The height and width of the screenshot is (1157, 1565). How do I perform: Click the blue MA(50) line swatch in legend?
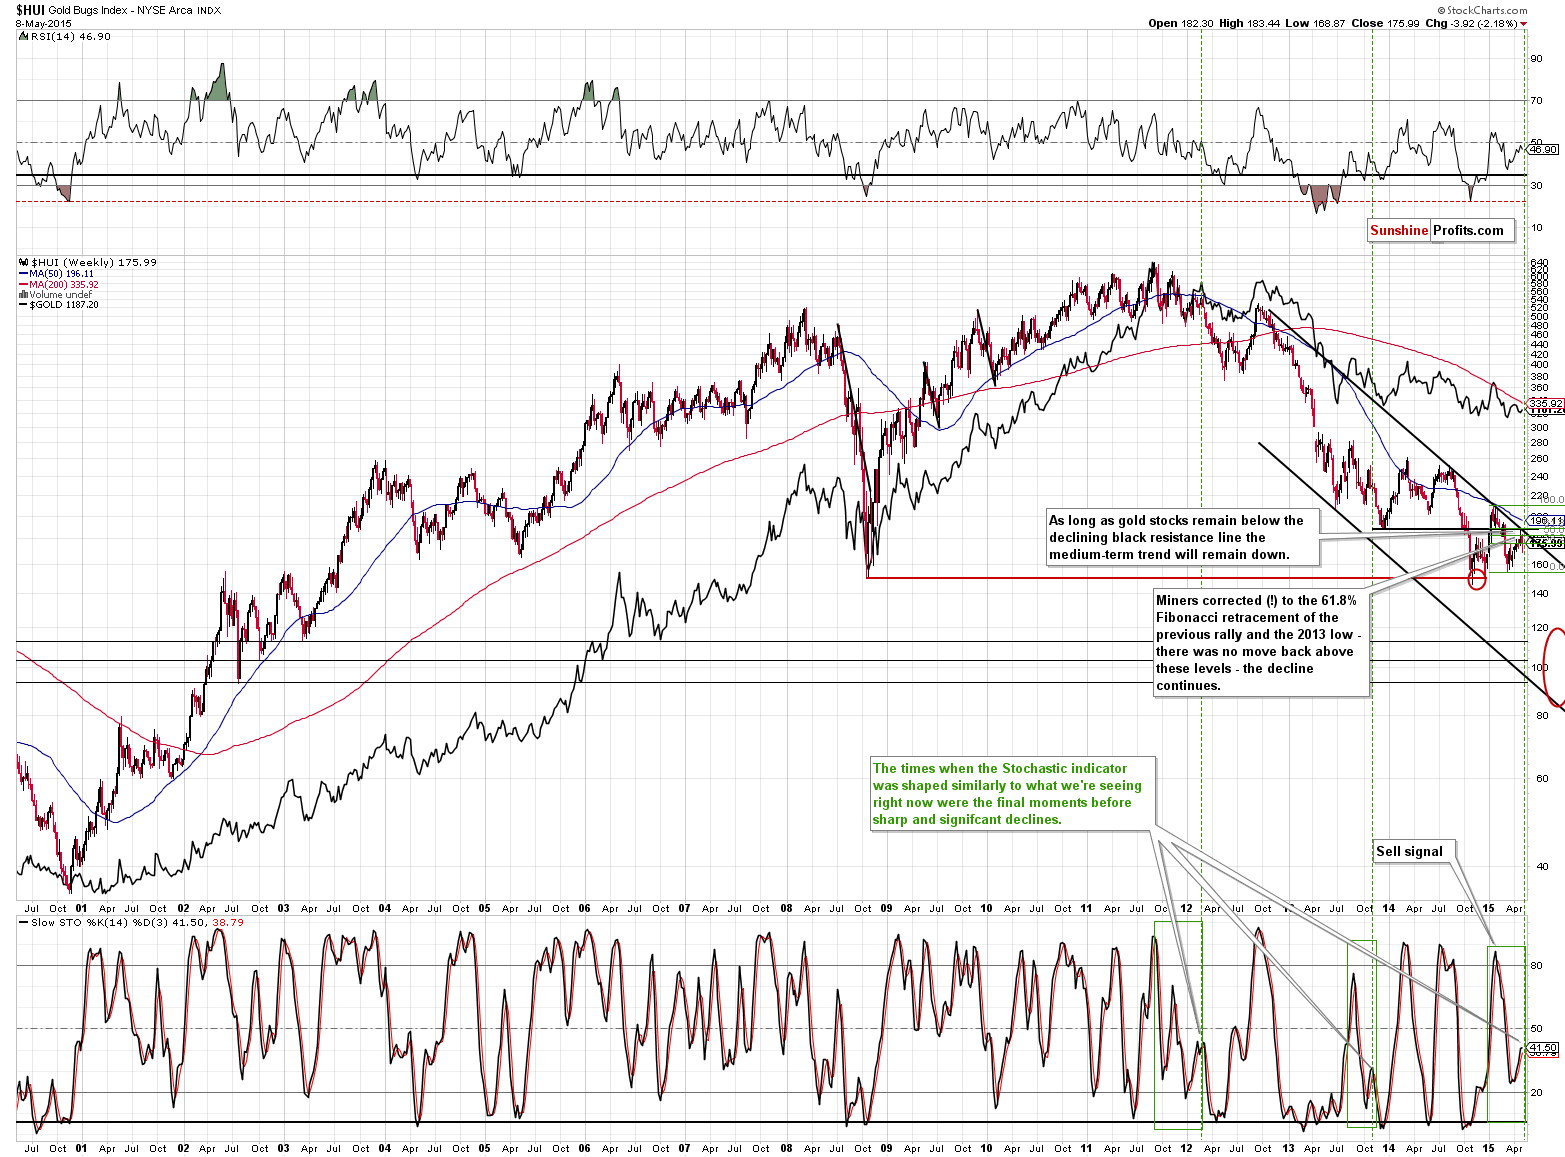tap(23, 274)
